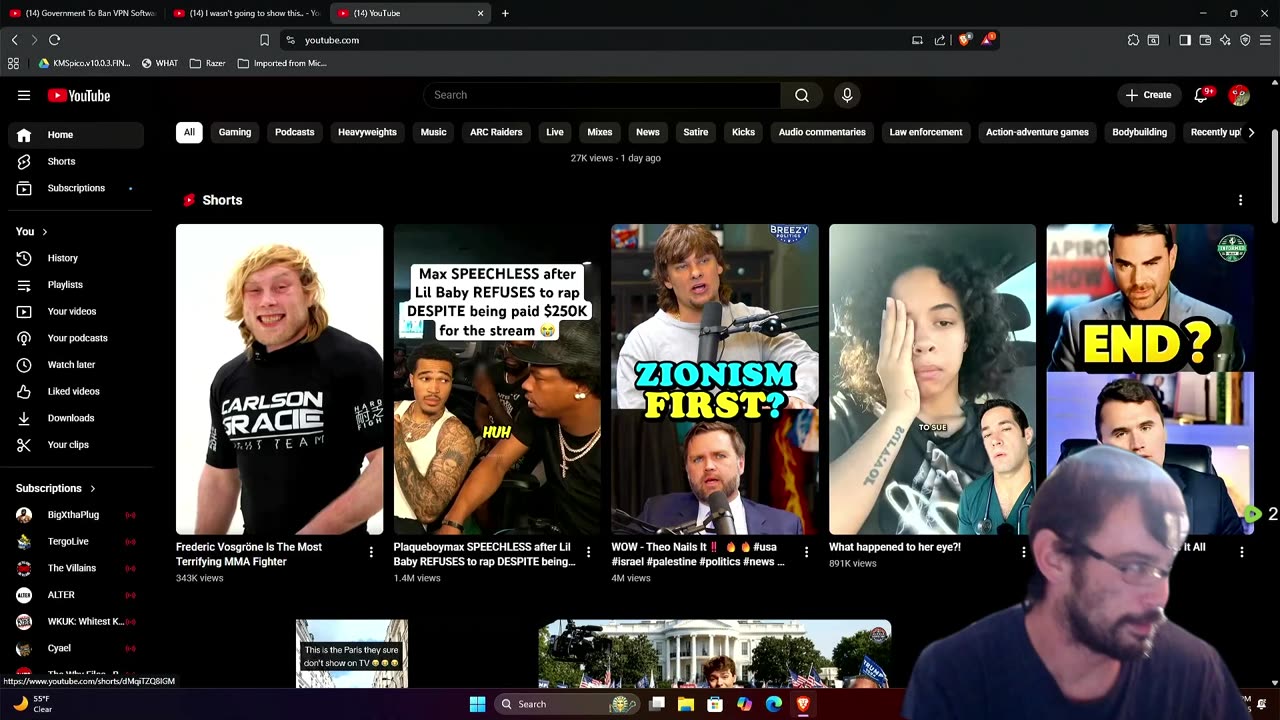The image size is (1280, 720).
Task: Open a new browser tab
Action: coord(505,13)
